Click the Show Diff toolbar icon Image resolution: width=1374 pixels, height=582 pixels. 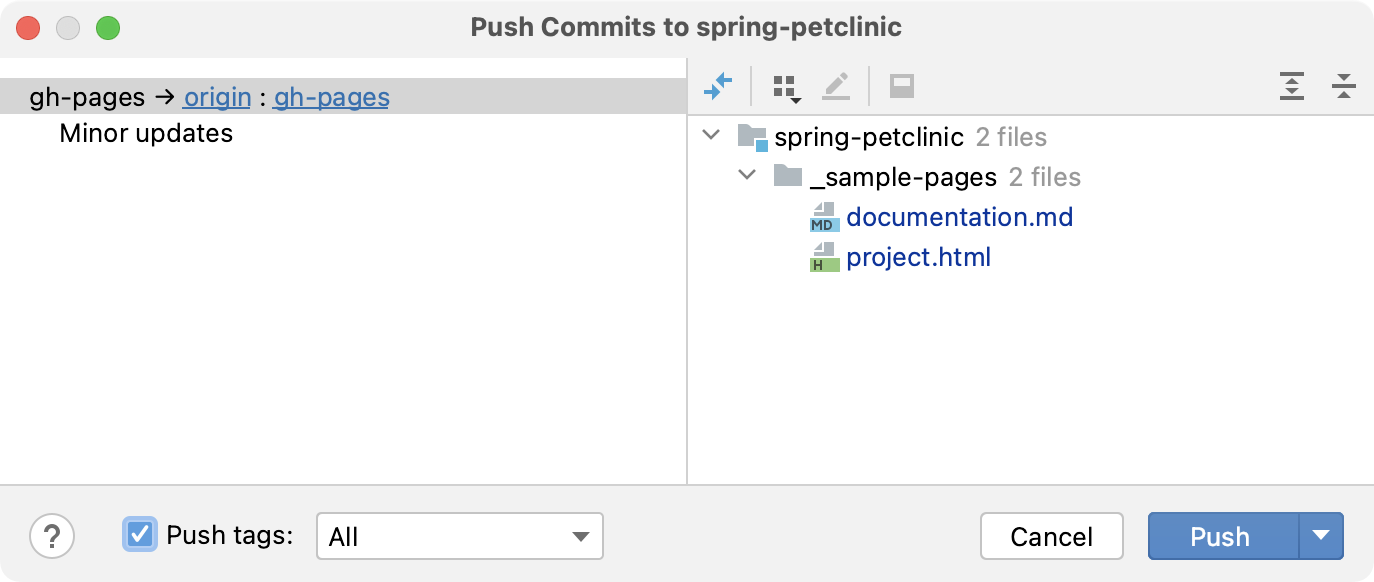click(x=718, y=87)
